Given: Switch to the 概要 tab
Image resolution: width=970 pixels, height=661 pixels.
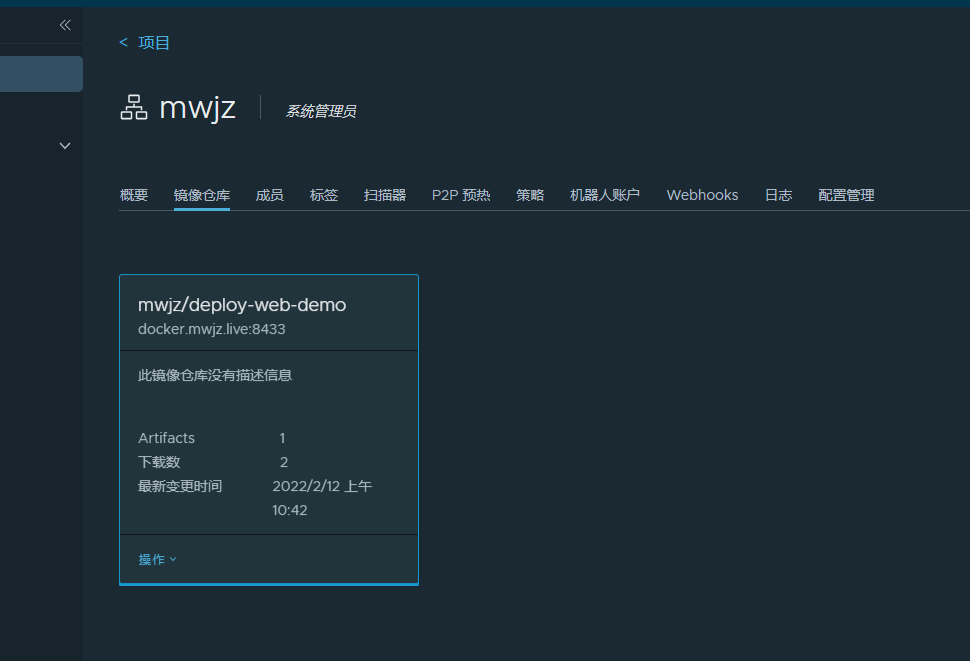Looking at the screenshot, I should click(134, 195).
